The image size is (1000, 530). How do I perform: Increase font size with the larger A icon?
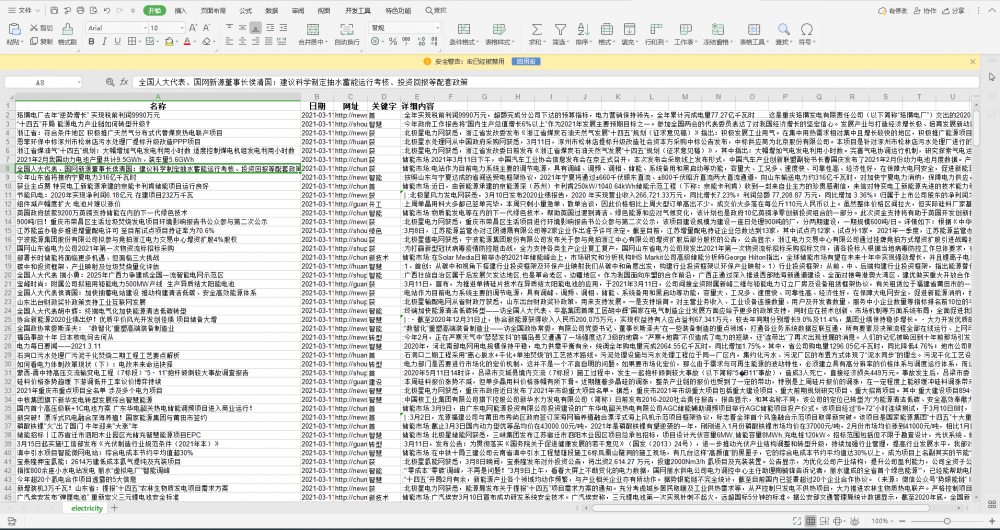[x=193, y=28]
